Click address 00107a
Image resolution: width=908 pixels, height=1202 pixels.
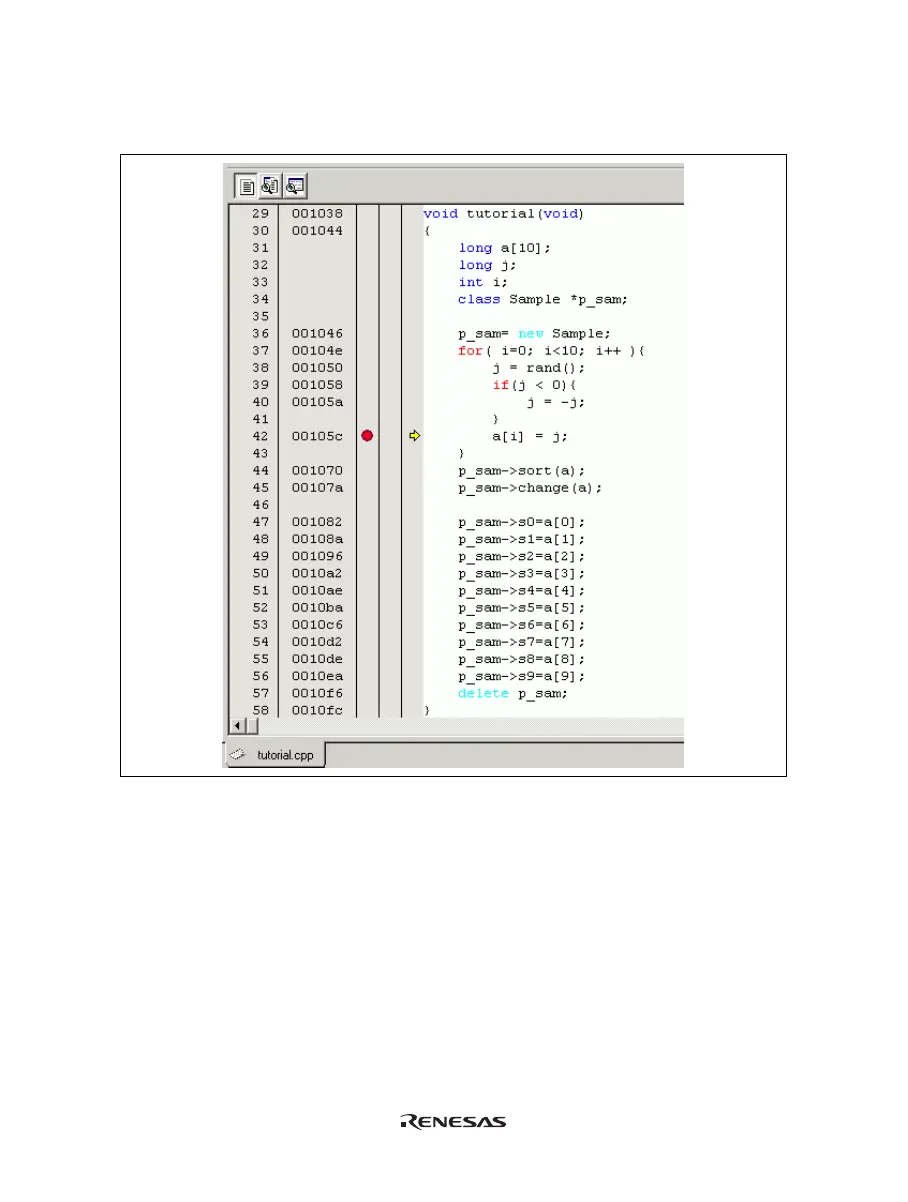[x=317, y=488]
